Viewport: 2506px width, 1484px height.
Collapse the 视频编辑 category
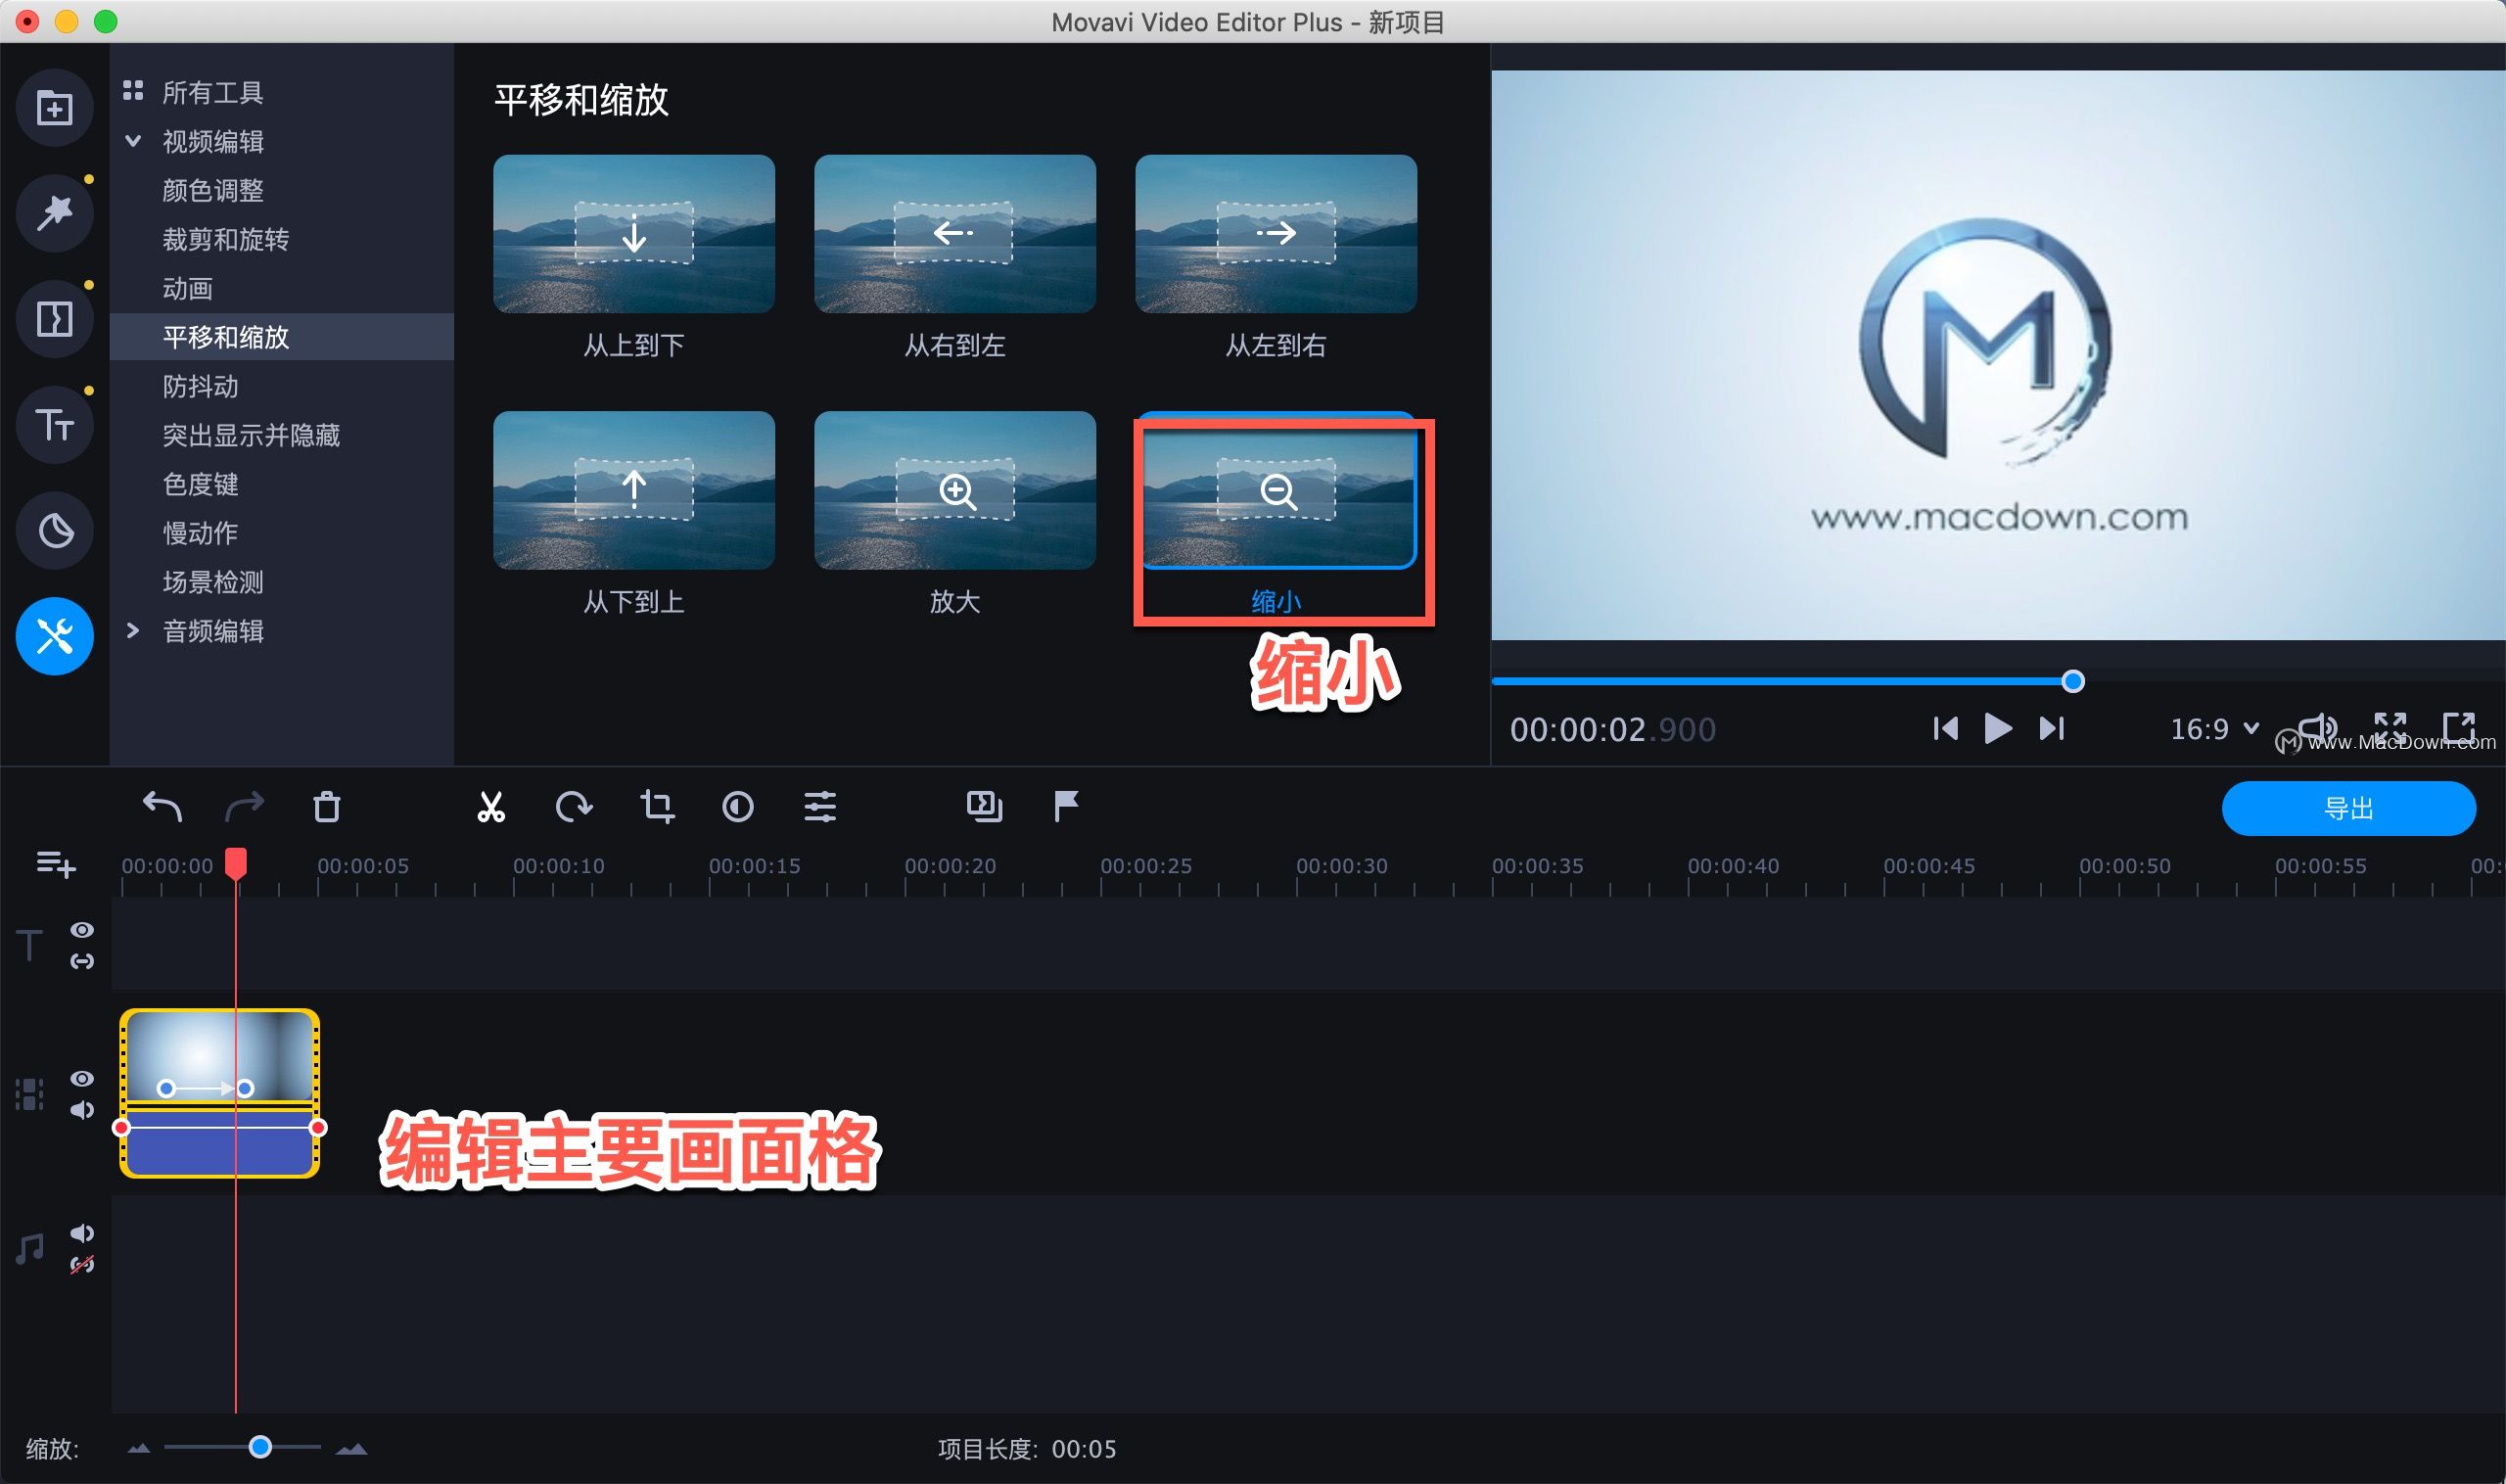[x=132, y=141]
